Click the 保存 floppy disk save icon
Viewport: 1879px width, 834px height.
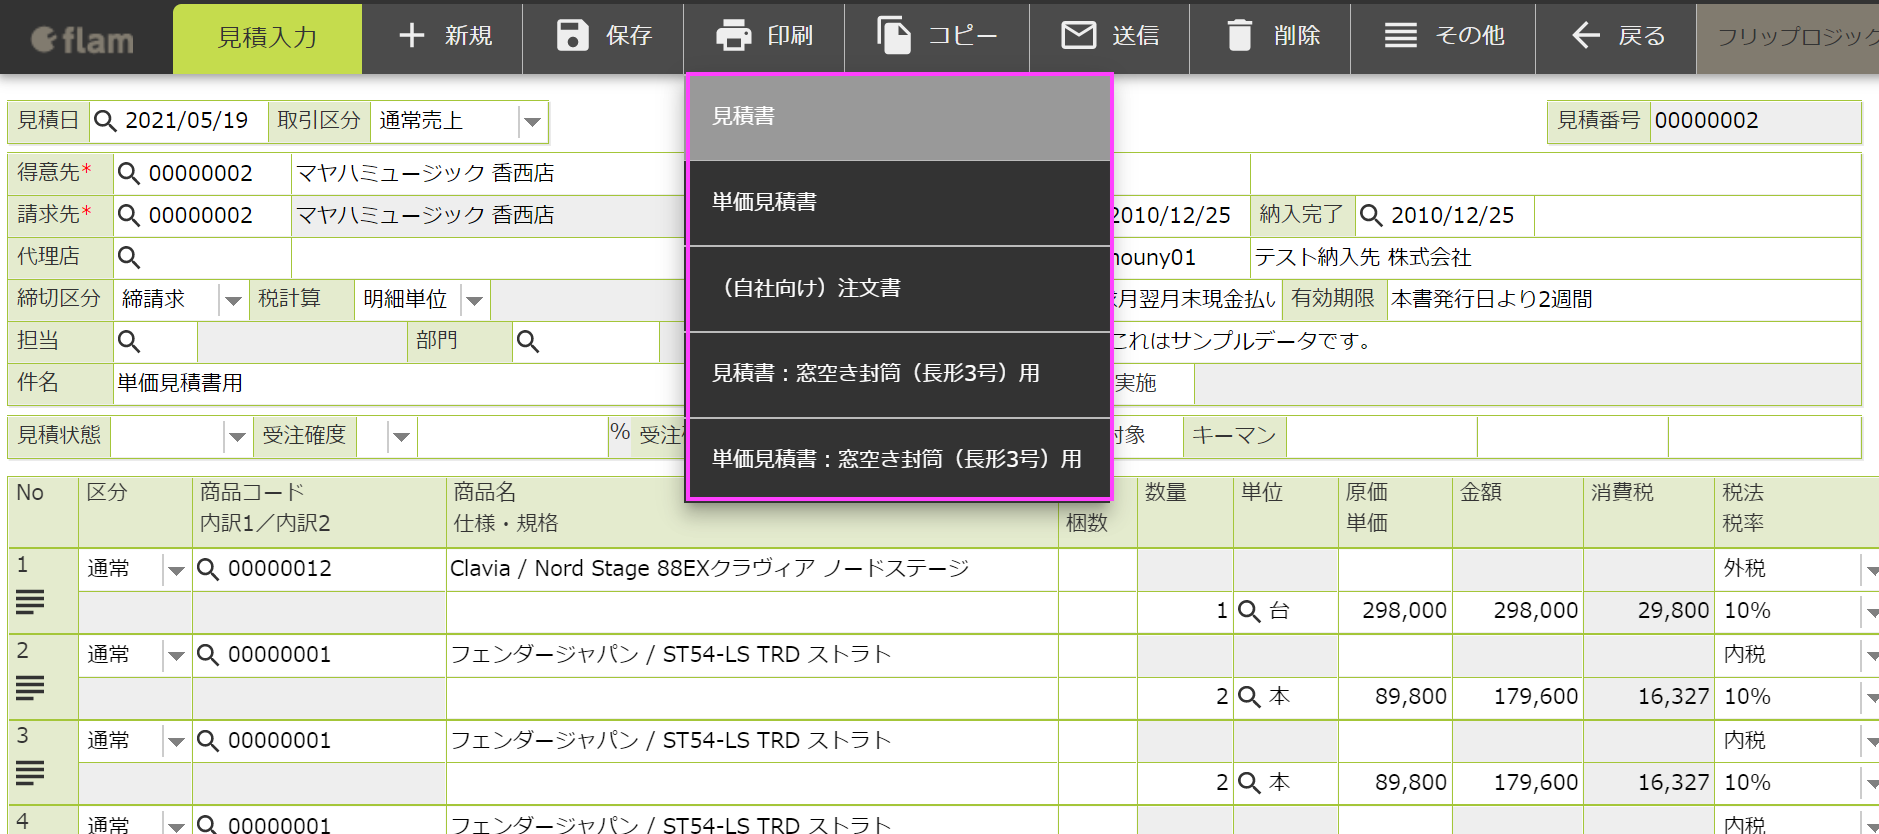[x=572, y=36]
